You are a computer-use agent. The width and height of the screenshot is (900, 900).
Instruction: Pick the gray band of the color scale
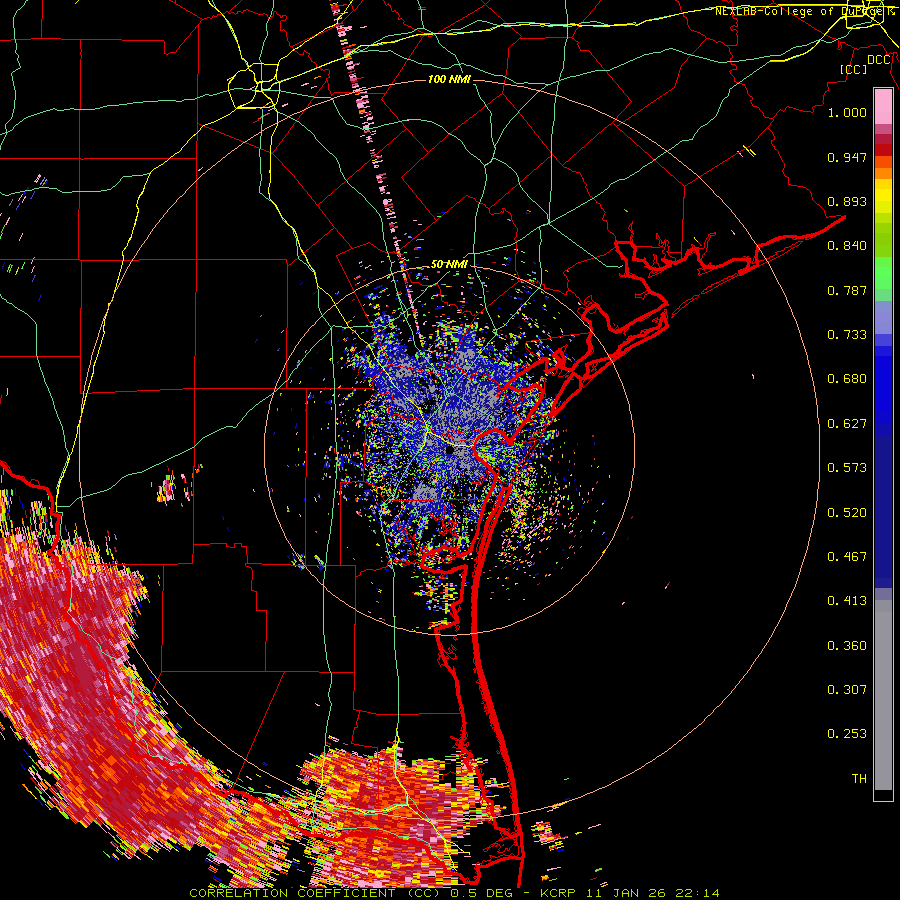click(883, 695)
